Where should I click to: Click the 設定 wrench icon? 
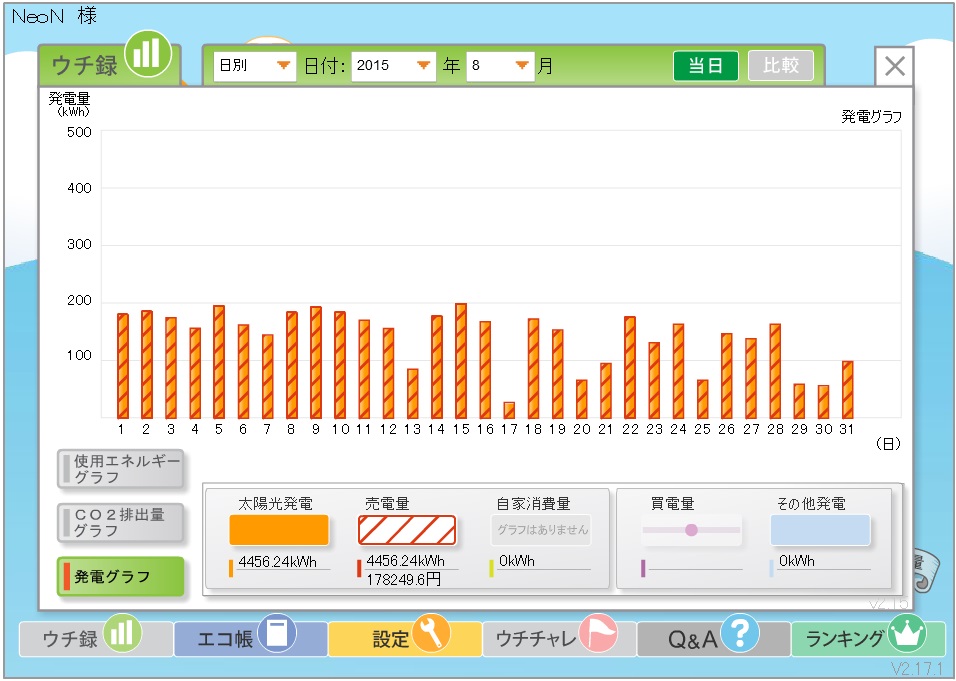(x=431, y=633)
